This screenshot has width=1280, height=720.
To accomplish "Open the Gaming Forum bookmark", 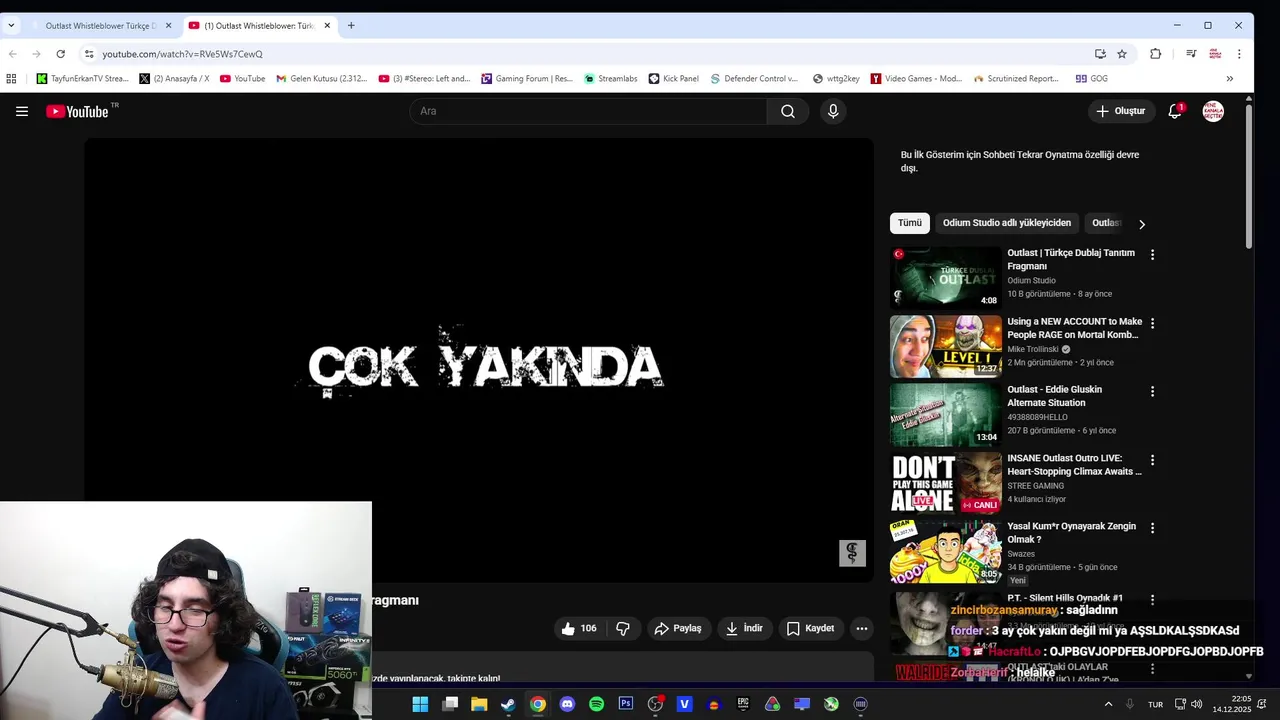I will [x=527, y=78].
